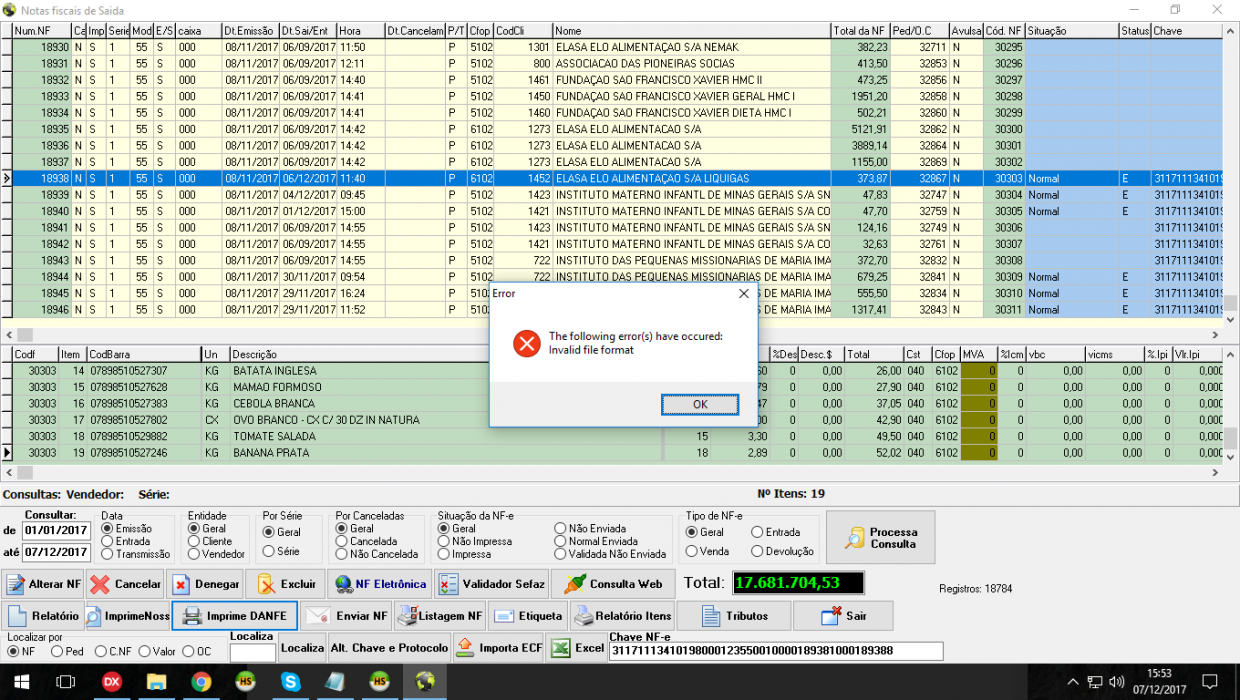The width and height of the screenshot is (1240, 700).
Task: Open the Validador Sefaz tool
Action: pyautogui.click(x=492, y=584)
